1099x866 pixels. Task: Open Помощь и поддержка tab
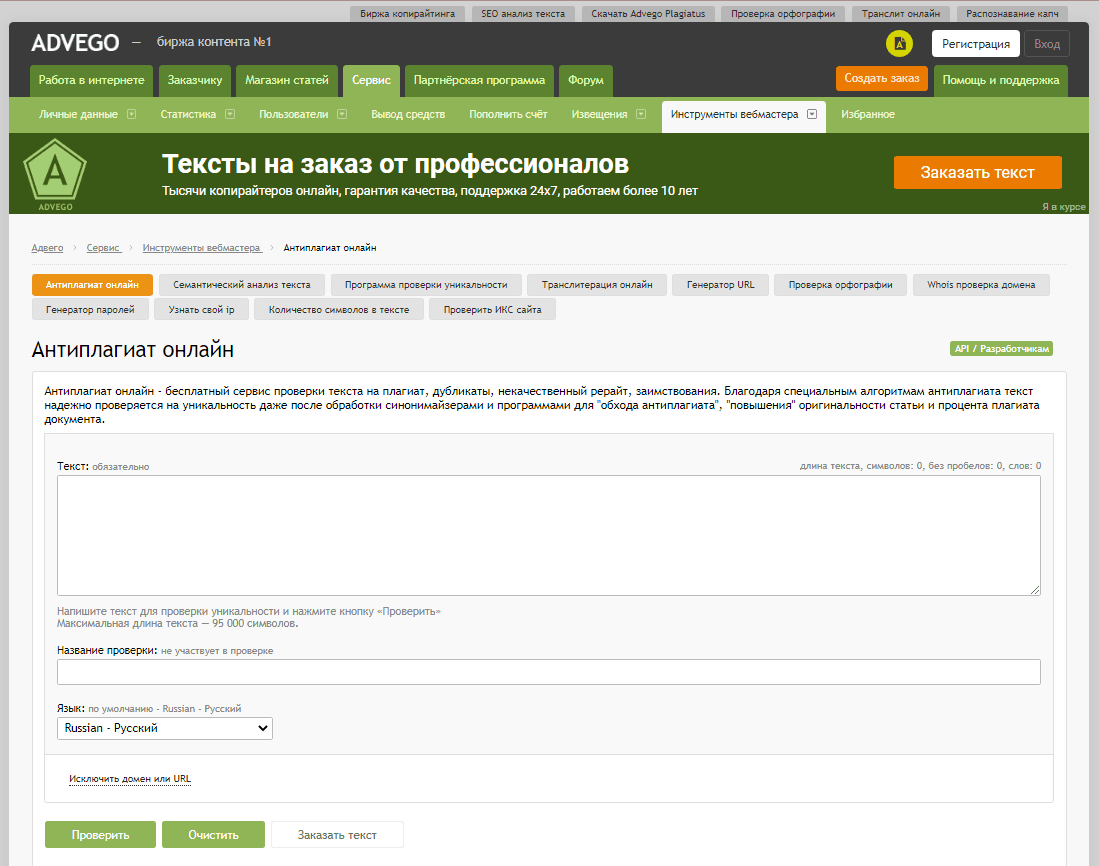[x=1001, y=81]
